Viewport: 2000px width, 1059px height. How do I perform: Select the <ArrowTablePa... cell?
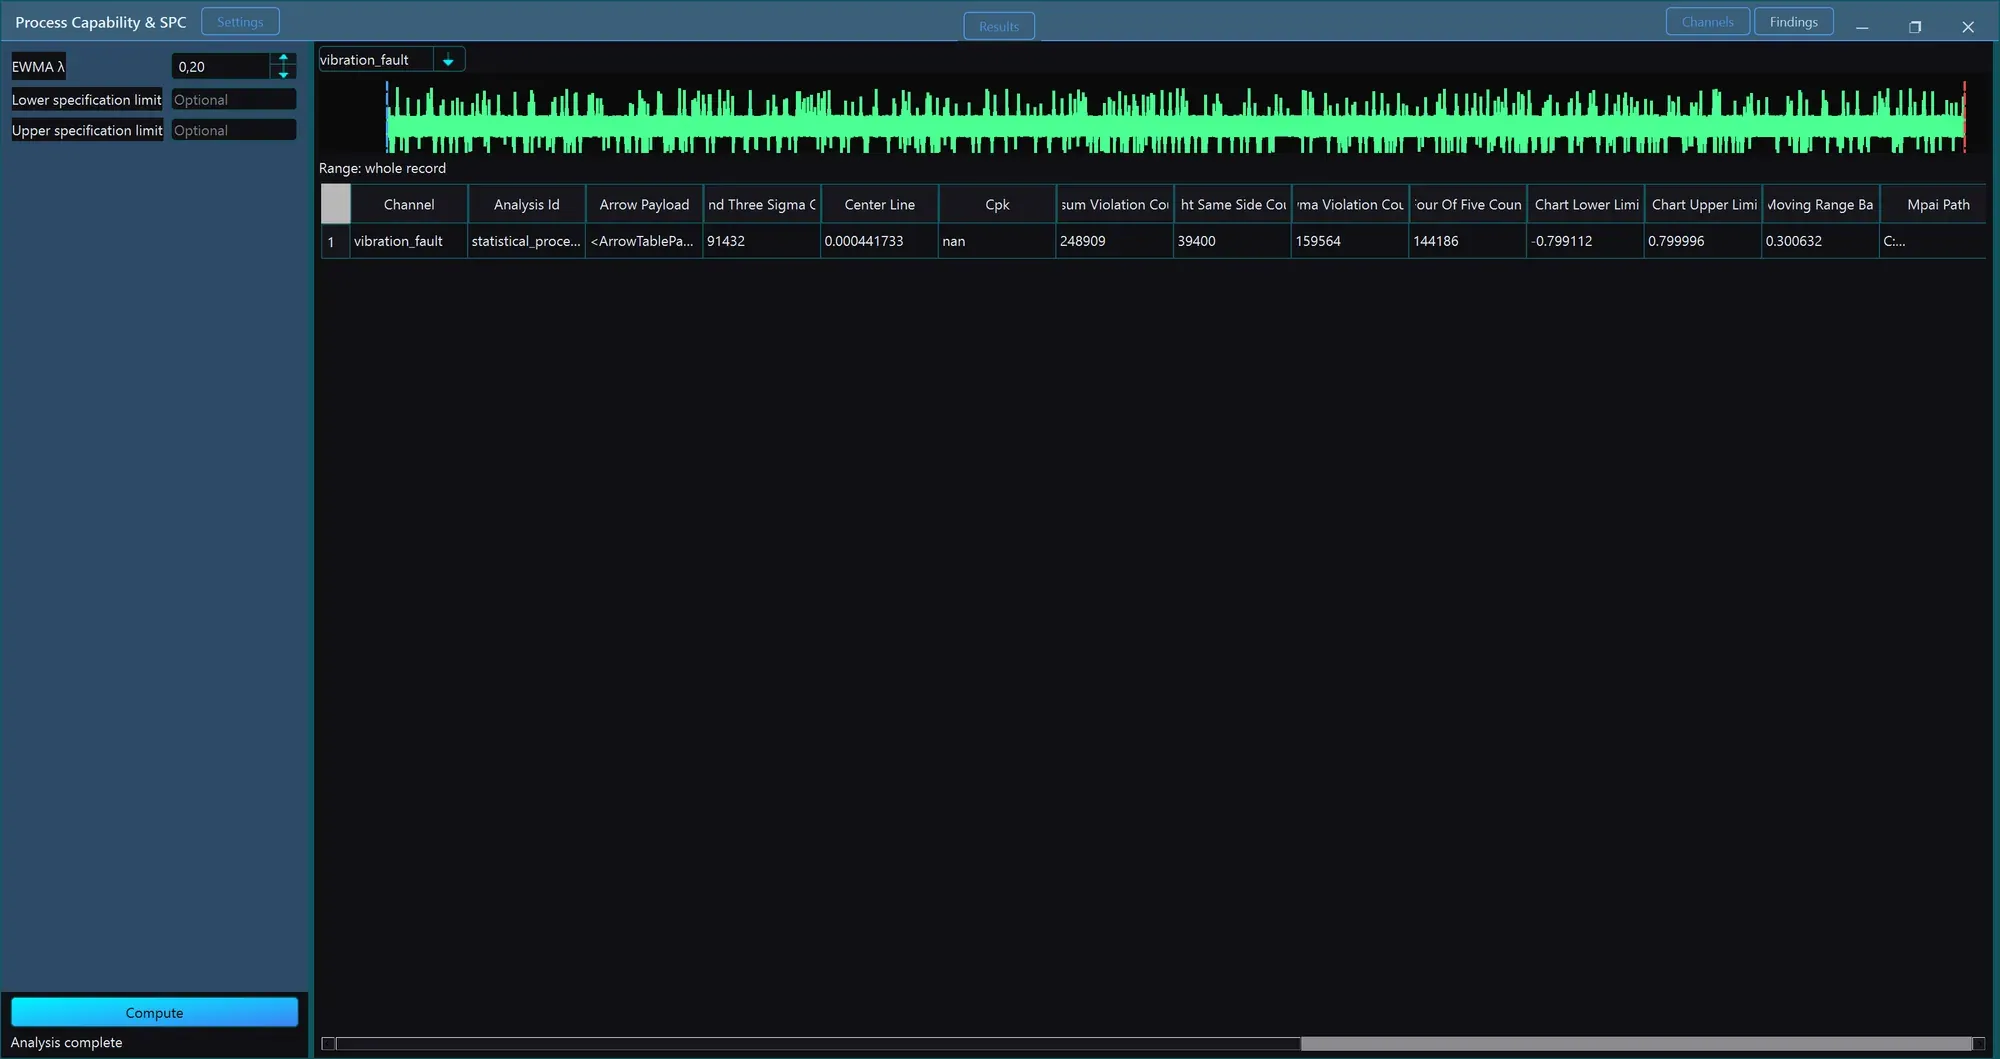644,241
